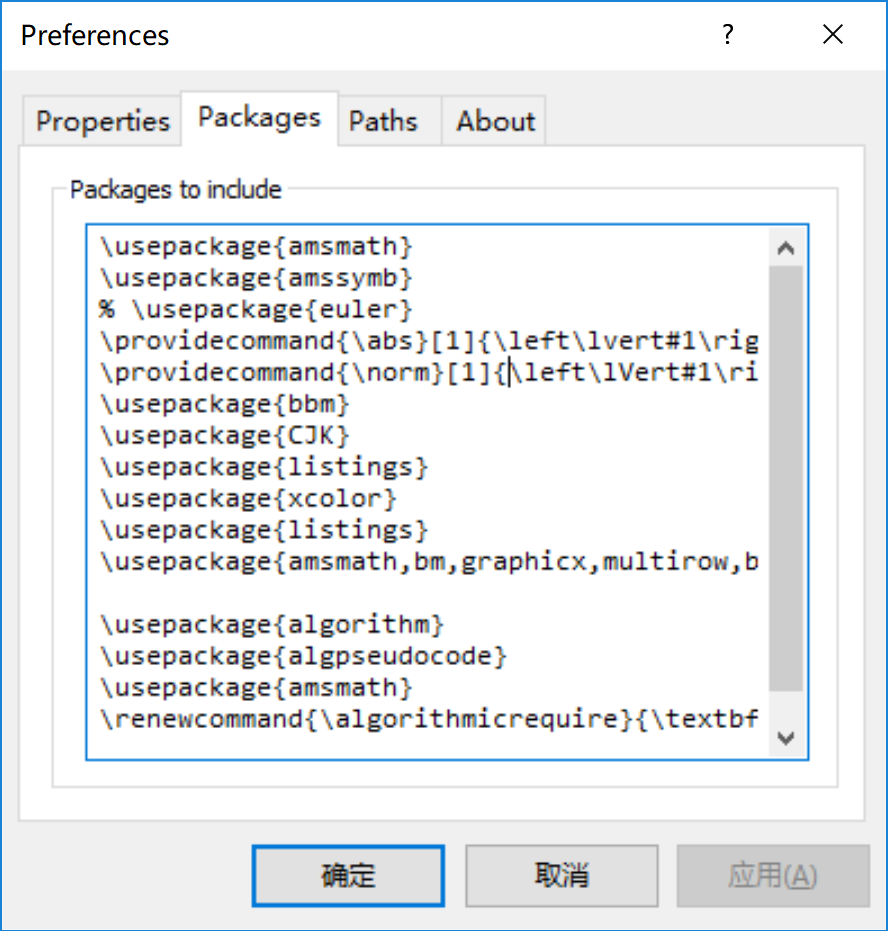Close the Preferences dialog
Viewport: 888px width, 931px height.
click(833, 34)
